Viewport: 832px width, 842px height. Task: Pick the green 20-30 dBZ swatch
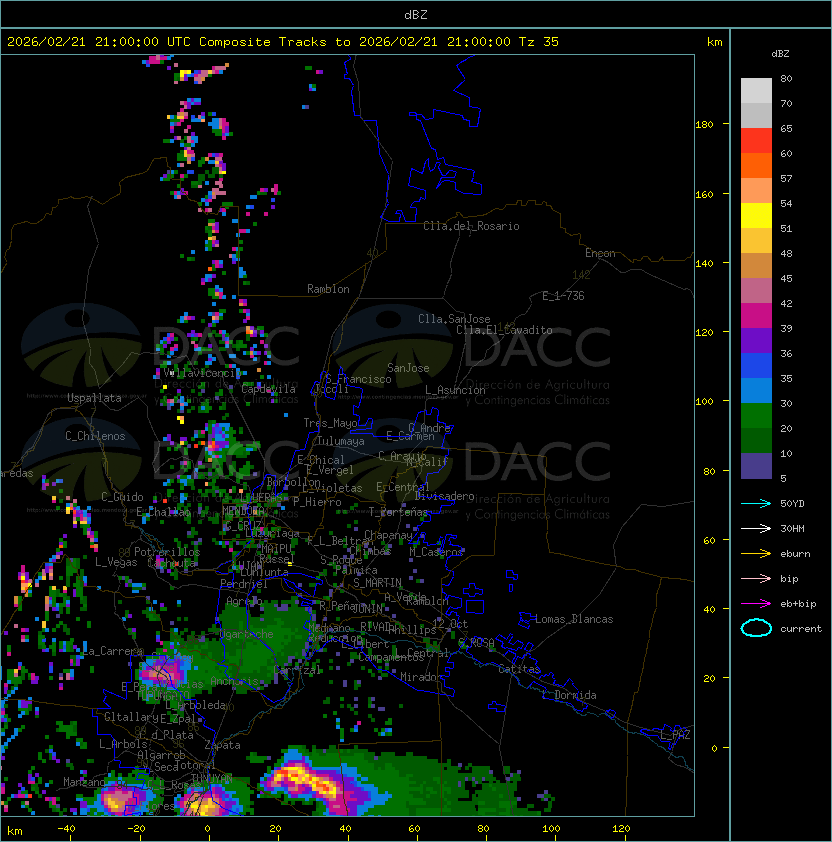pyautogui.click(x=756, y=416)
